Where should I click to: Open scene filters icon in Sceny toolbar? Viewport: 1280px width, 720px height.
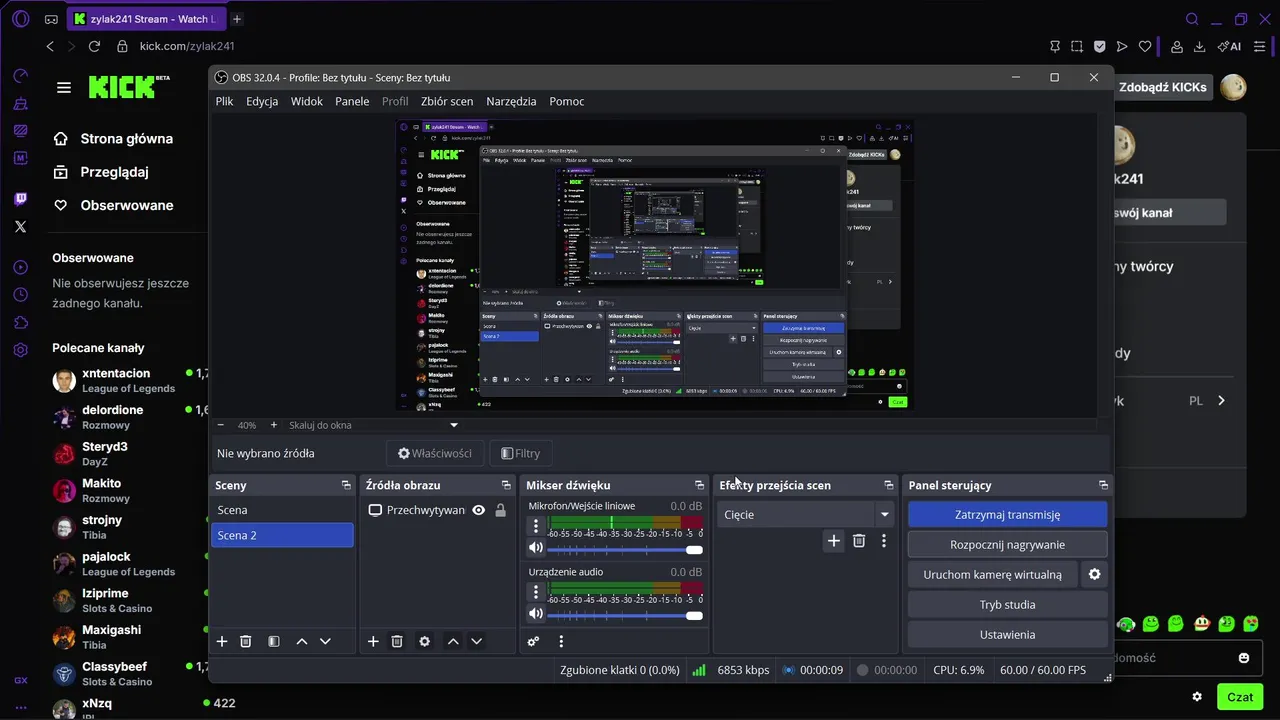(x=273, y=642)
